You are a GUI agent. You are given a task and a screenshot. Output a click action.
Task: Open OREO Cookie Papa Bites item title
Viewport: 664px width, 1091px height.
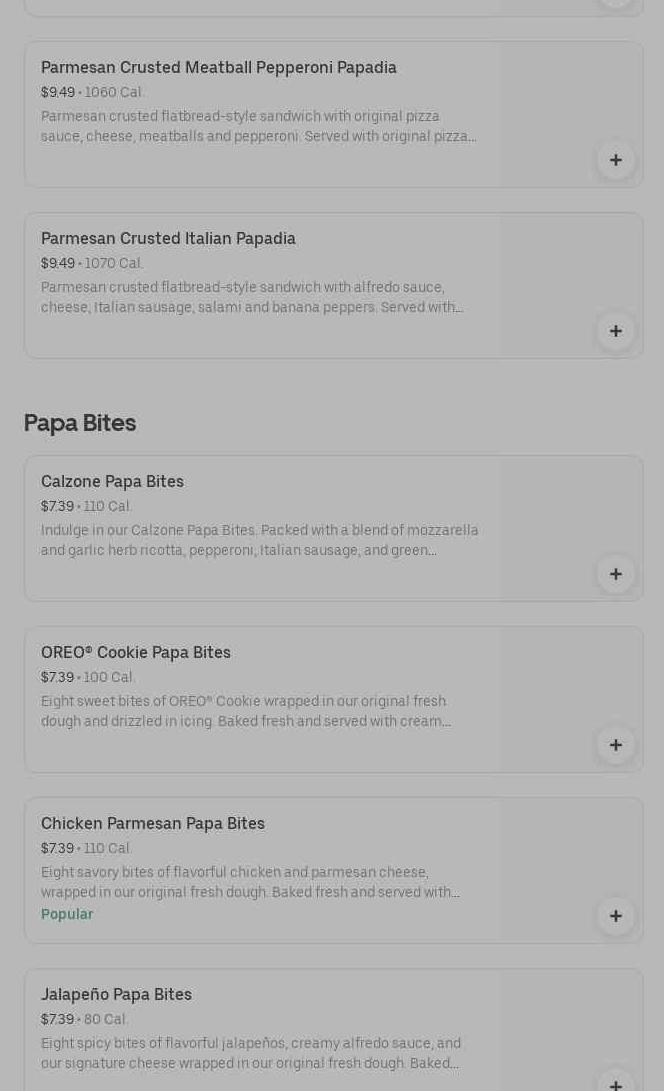135,652
